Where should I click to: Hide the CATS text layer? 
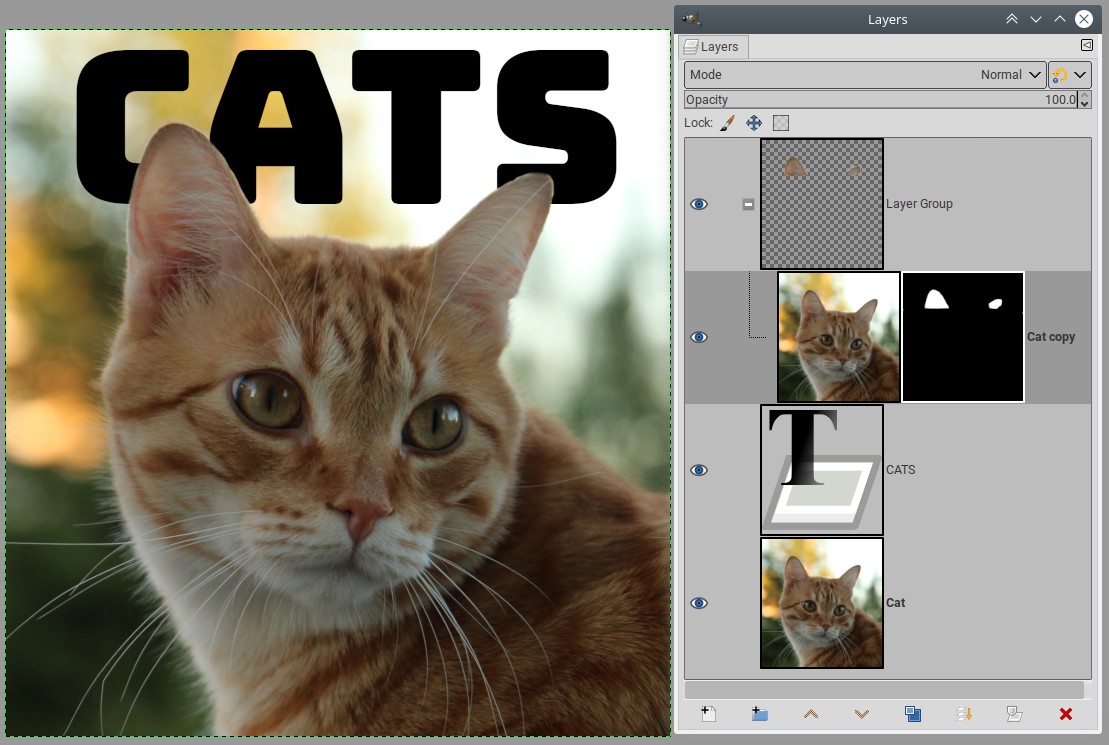699,470
